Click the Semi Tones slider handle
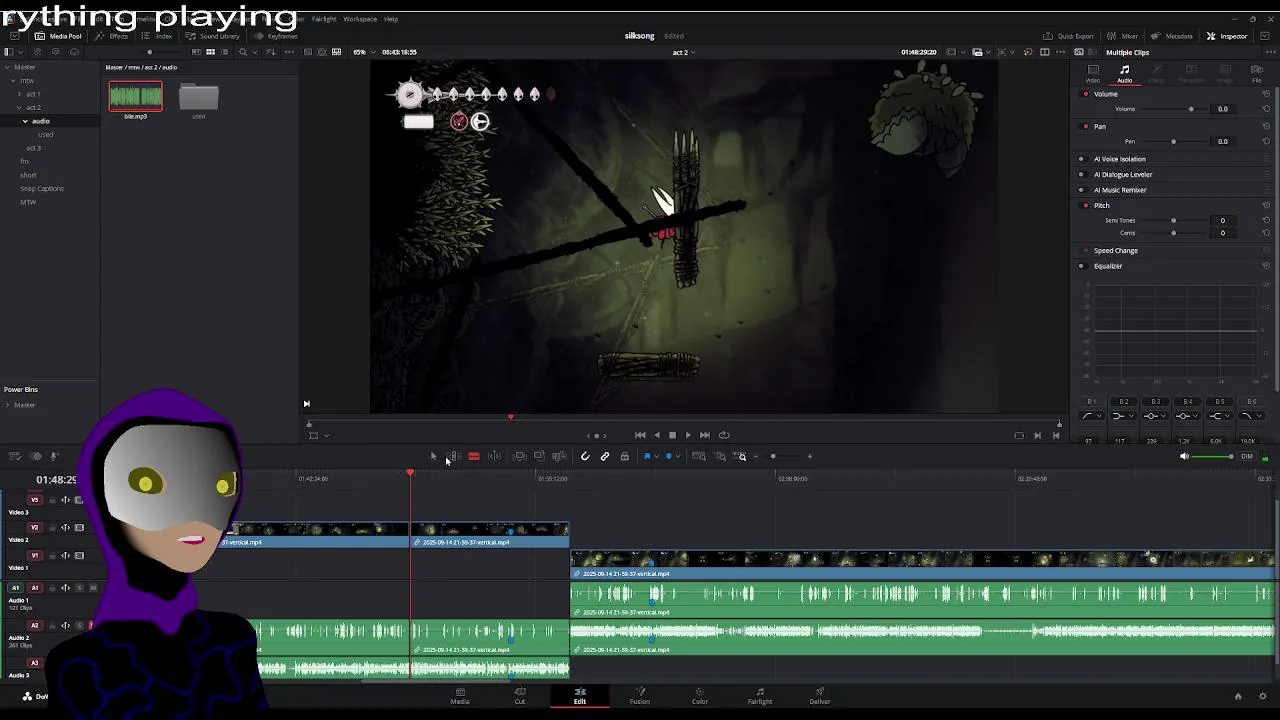The height and width of the screenshot is (720, 1280). tap(1173, 220)
